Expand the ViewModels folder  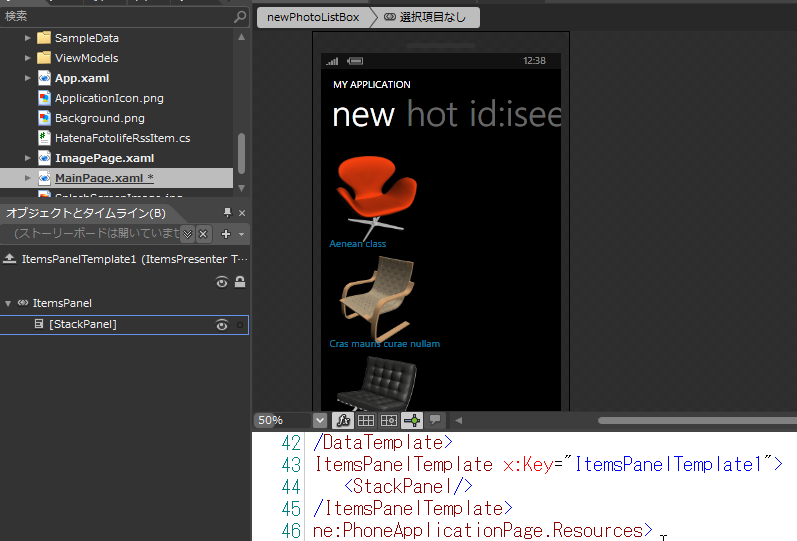27,58
